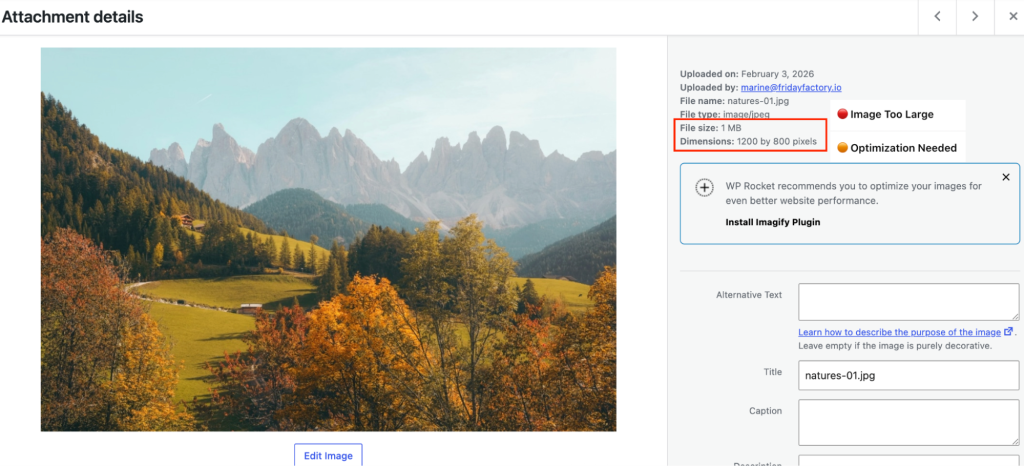Click 'Leave empty if the image is purely decorative' text
The width and height of the screenshot is (1024, 466).
[x=895, y=345]
